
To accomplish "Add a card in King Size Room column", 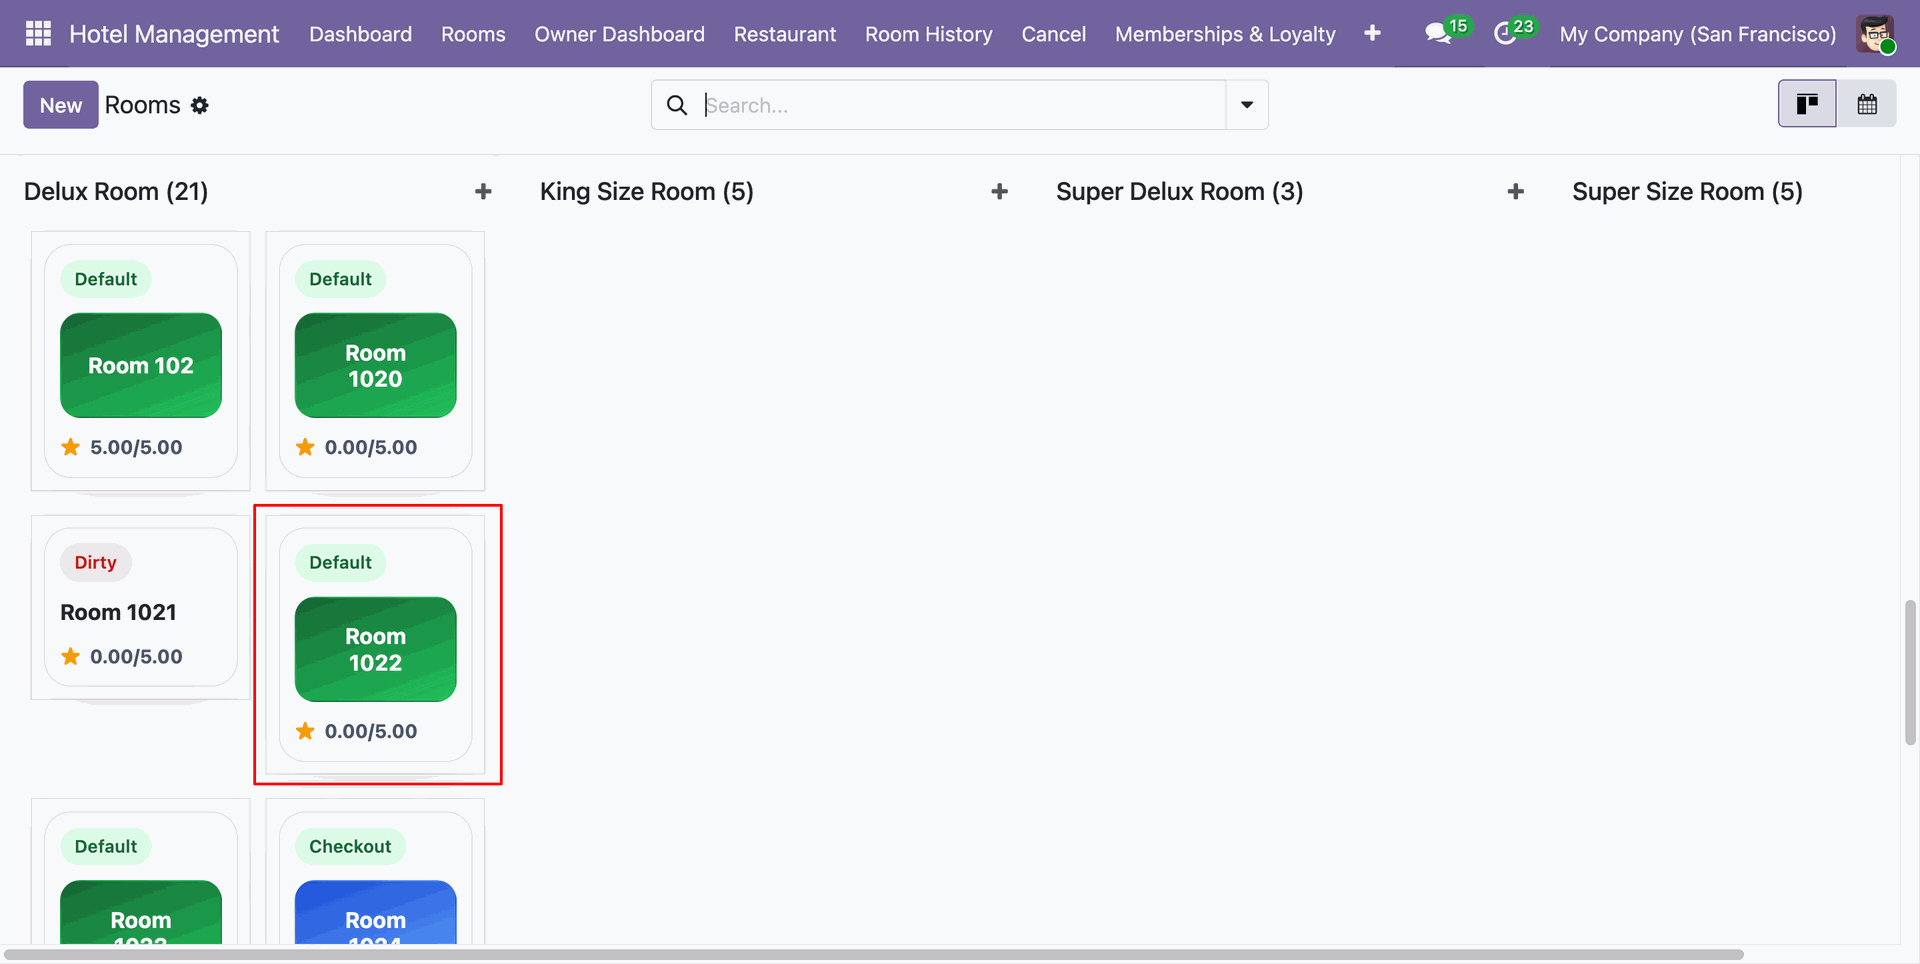I will [x=999, y=191].
